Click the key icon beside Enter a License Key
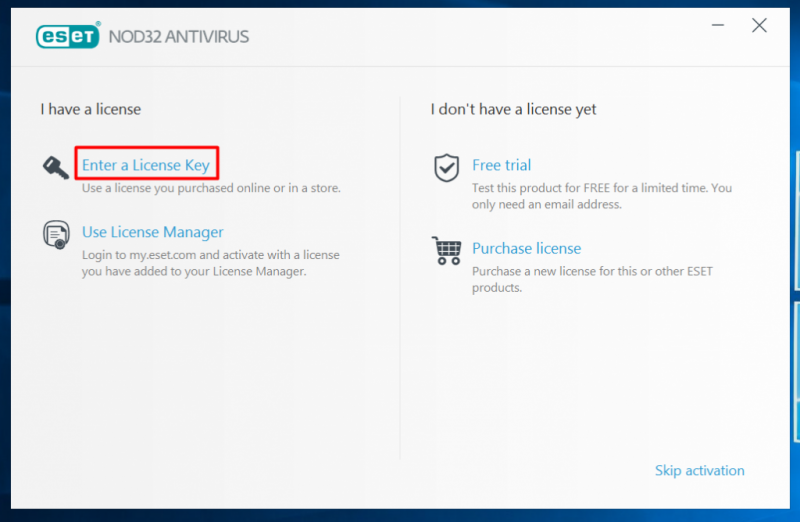Screen dimensions: 800x522 pos(56,167)
